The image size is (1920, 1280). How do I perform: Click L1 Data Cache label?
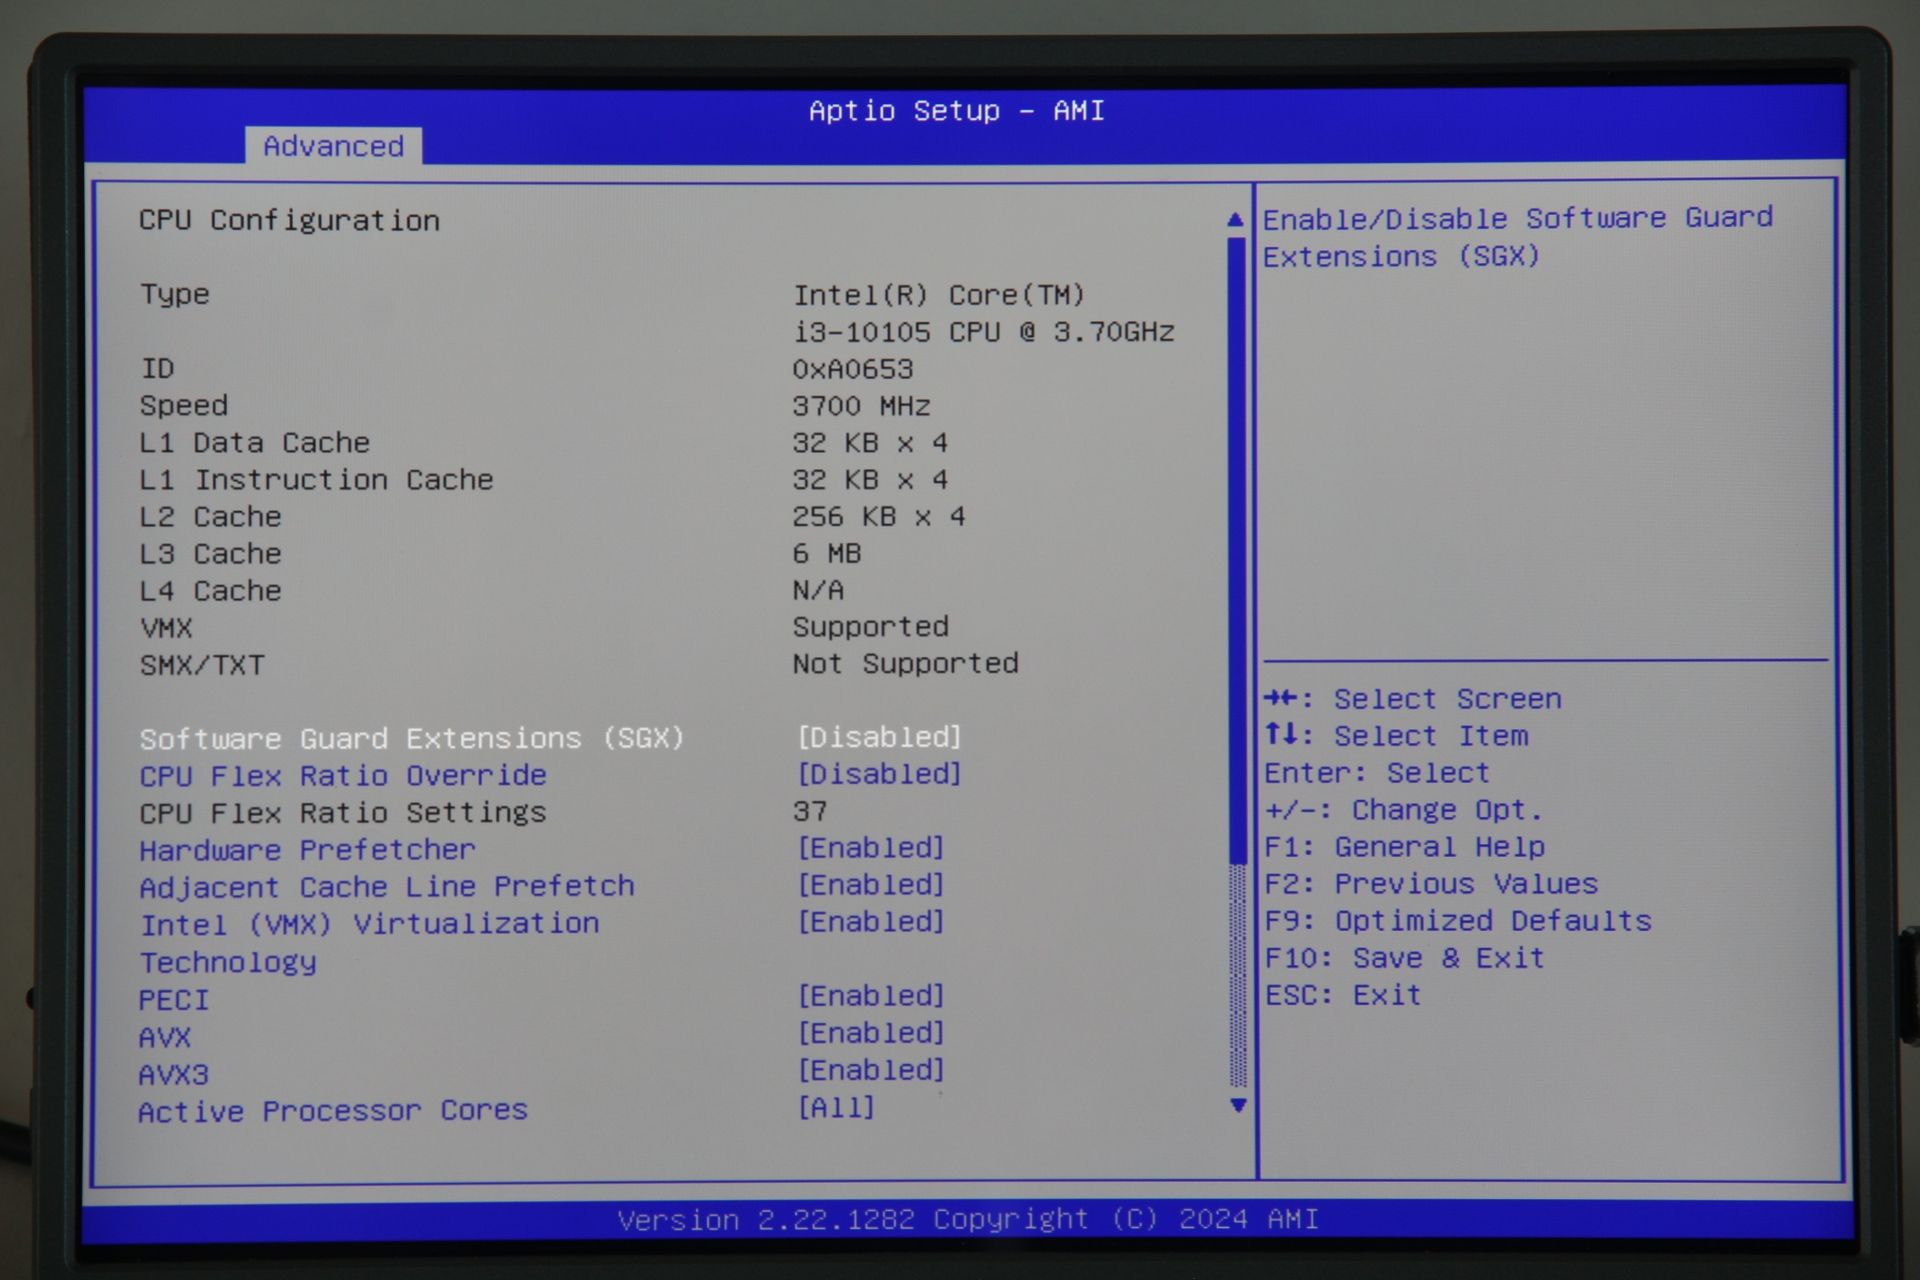[x=255, y=443]
